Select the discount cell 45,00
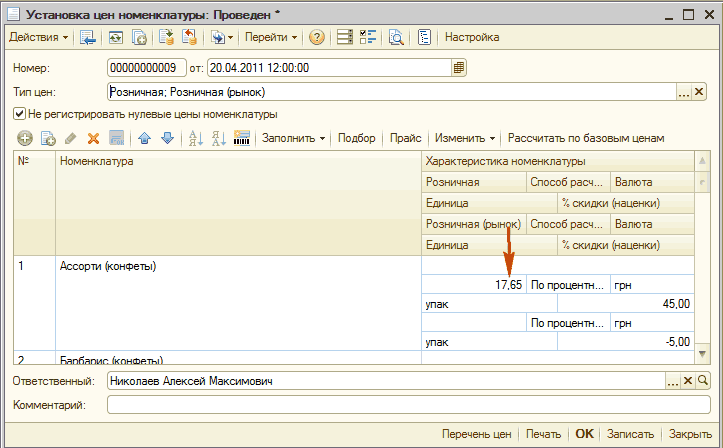This screenshot has width=723, height=448. click(x=626, y=304)
